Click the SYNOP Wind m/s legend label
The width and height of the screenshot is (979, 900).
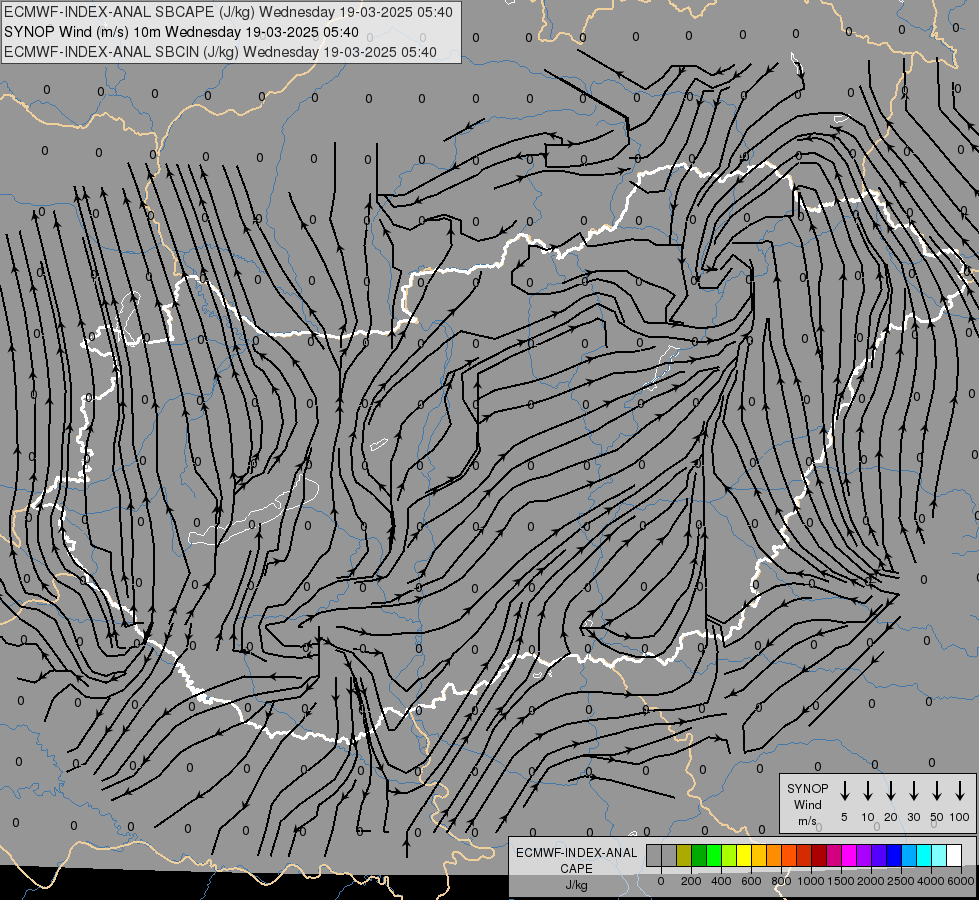tap(807, 804)
